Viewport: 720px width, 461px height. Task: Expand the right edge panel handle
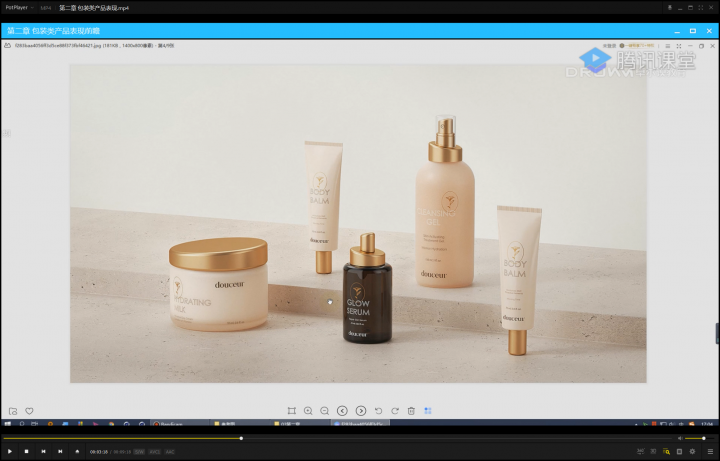coord(717,333)
